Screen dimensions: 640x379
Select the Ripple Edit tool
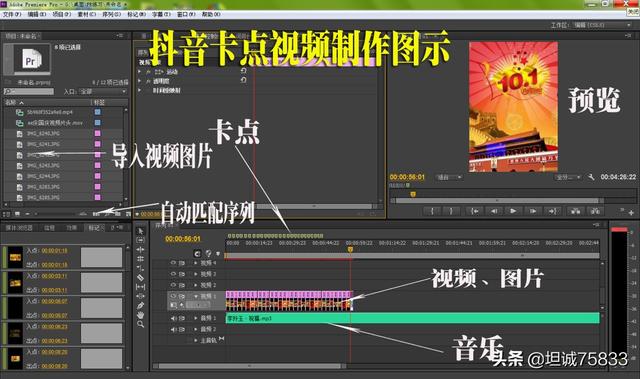point(140,250)
